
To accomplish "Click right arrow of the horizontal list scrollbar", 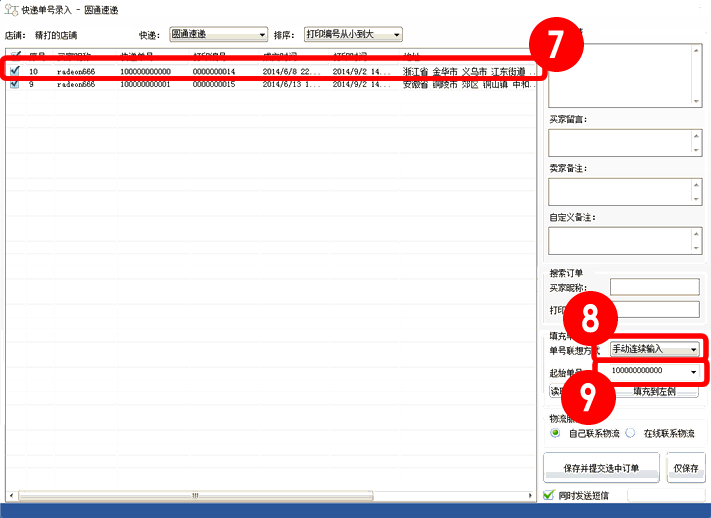I will [x=530, y=496].
